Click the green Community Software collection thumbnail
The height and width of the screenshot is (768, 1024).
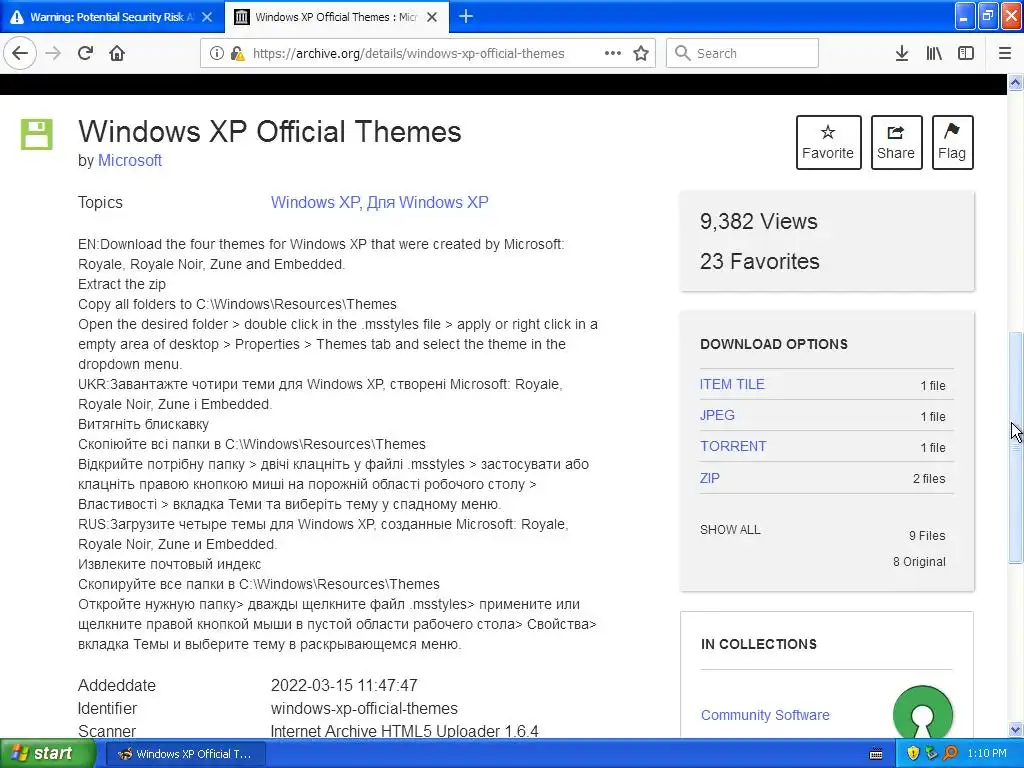point(922,712)
